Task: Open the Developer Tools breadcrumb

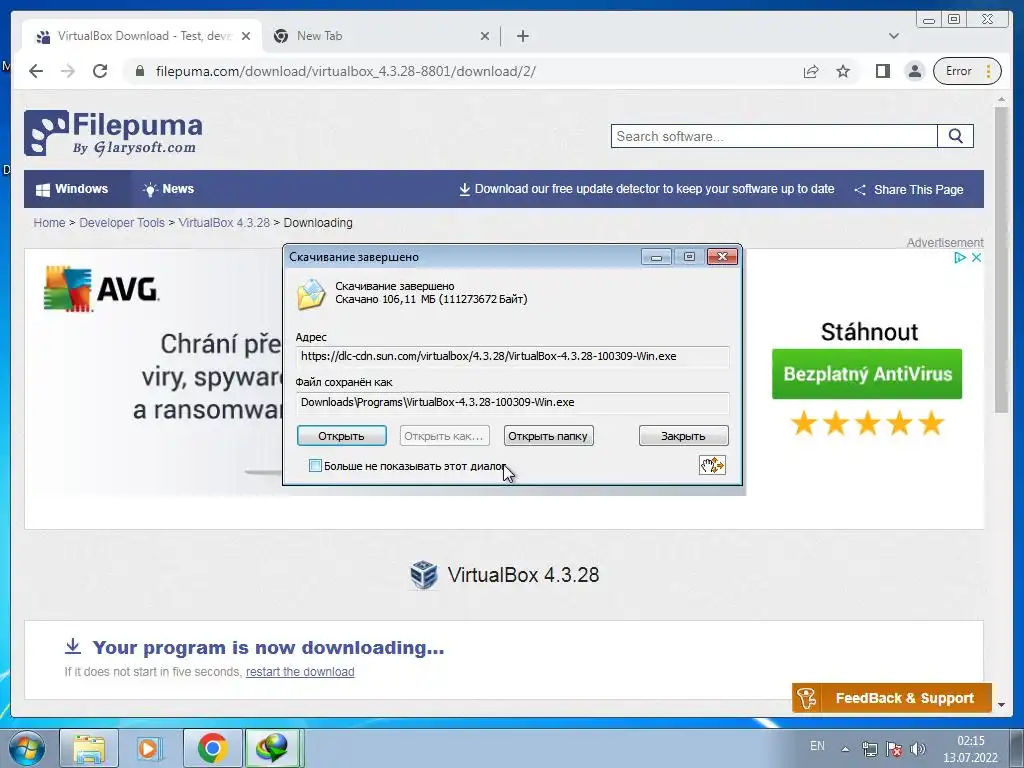Action: pyautogui.click(x=122, y=223)
